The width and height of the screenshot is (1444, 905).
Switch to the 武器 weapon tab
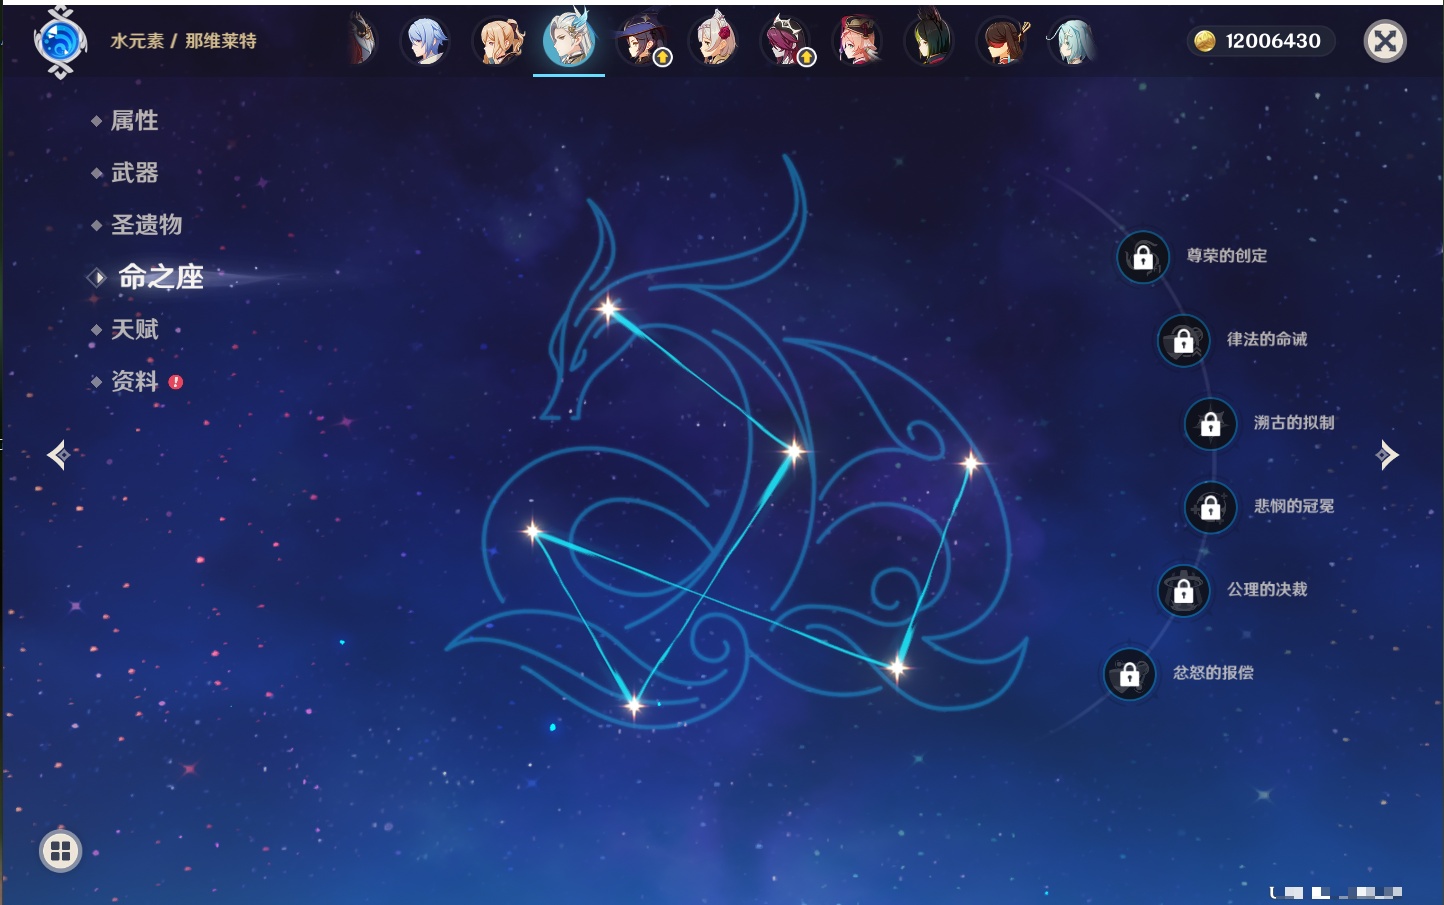click(134, 173)
